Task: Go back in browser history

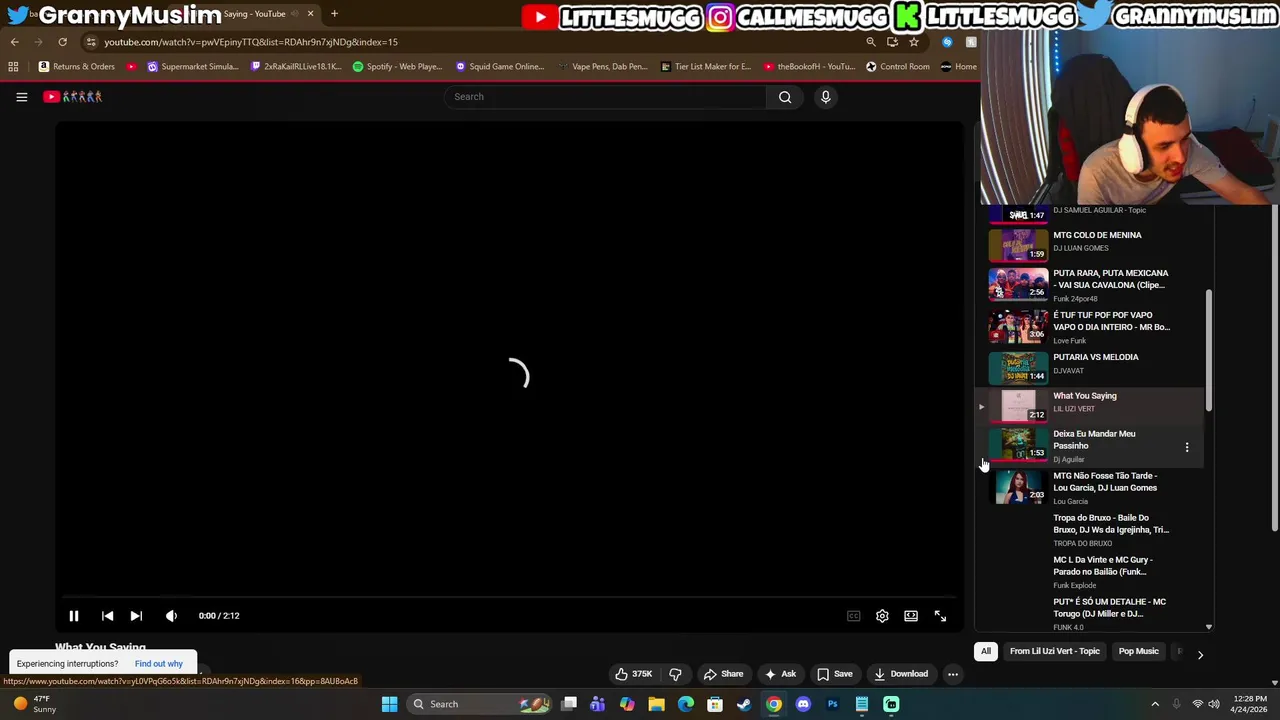Action: pyautogui.click(x=15, y=42)
